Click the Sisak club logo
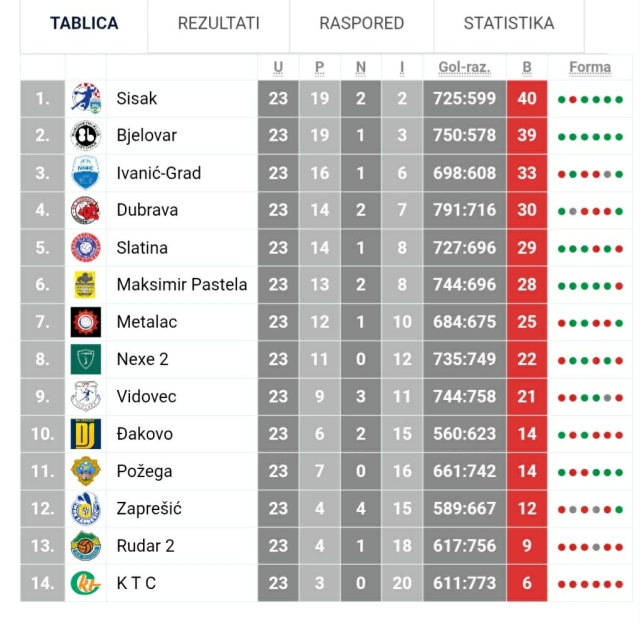Viewport: 640px width, 622px height. click(x=85, y=99)
